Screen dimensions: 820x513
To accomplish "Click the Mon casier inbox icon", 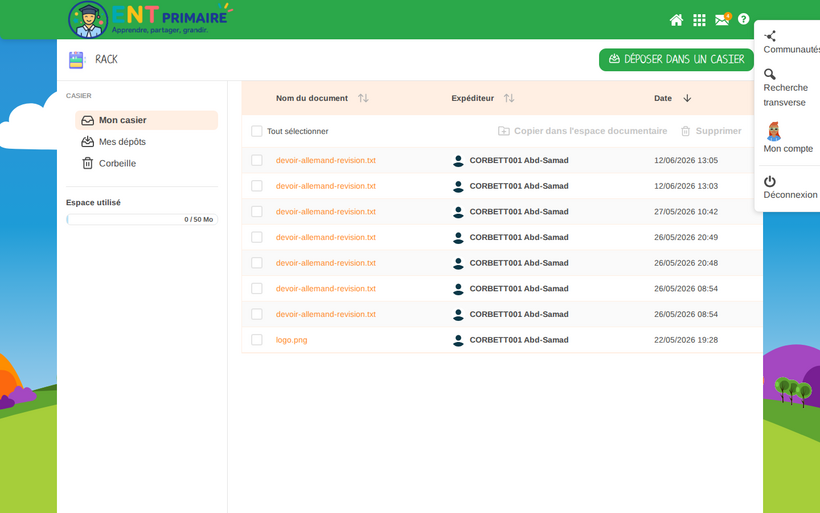I will tap(87, 120).
